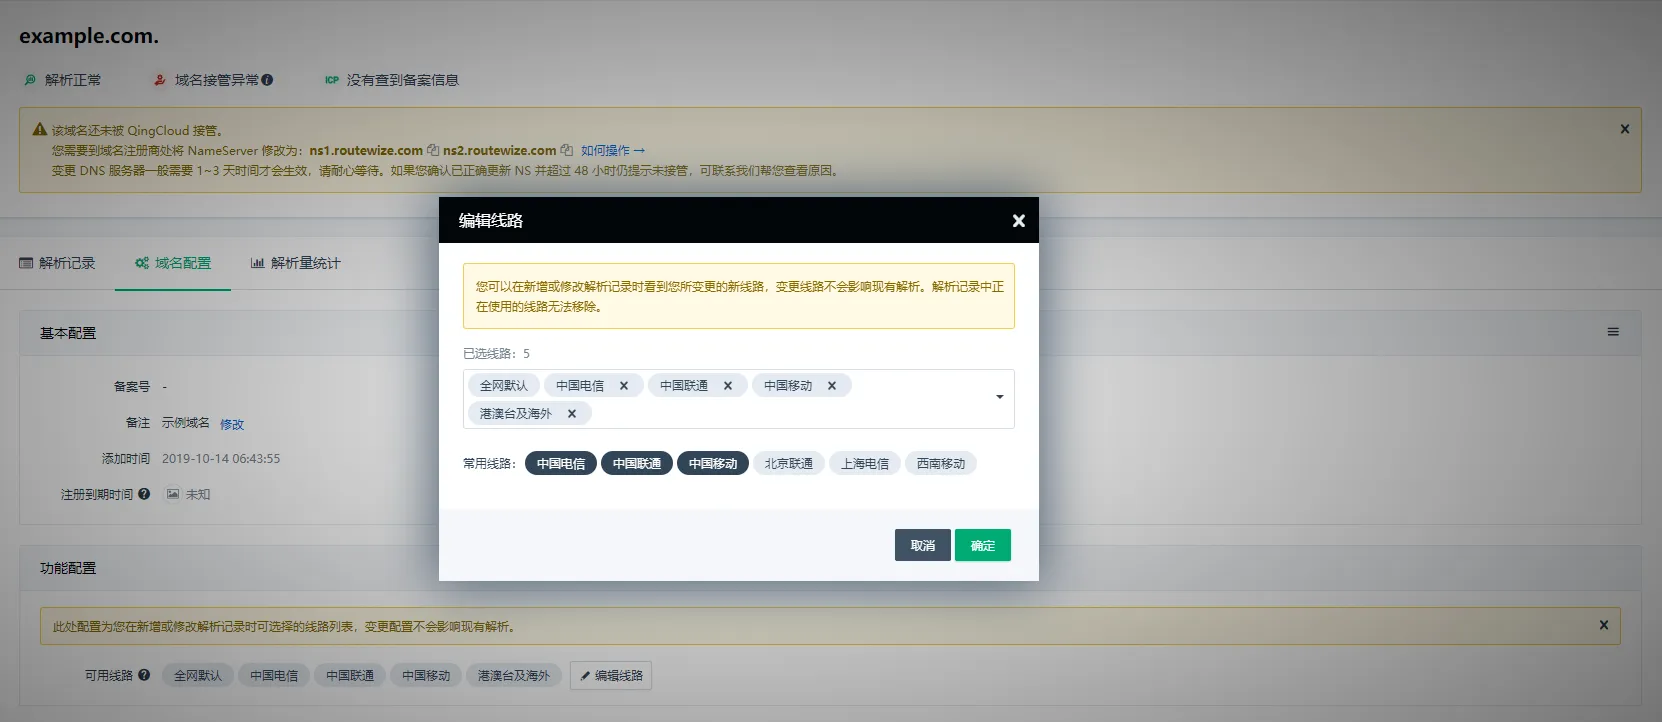1662x722 pixels.
Task: Select common line 西南移动
Action: tap(941, 464)
